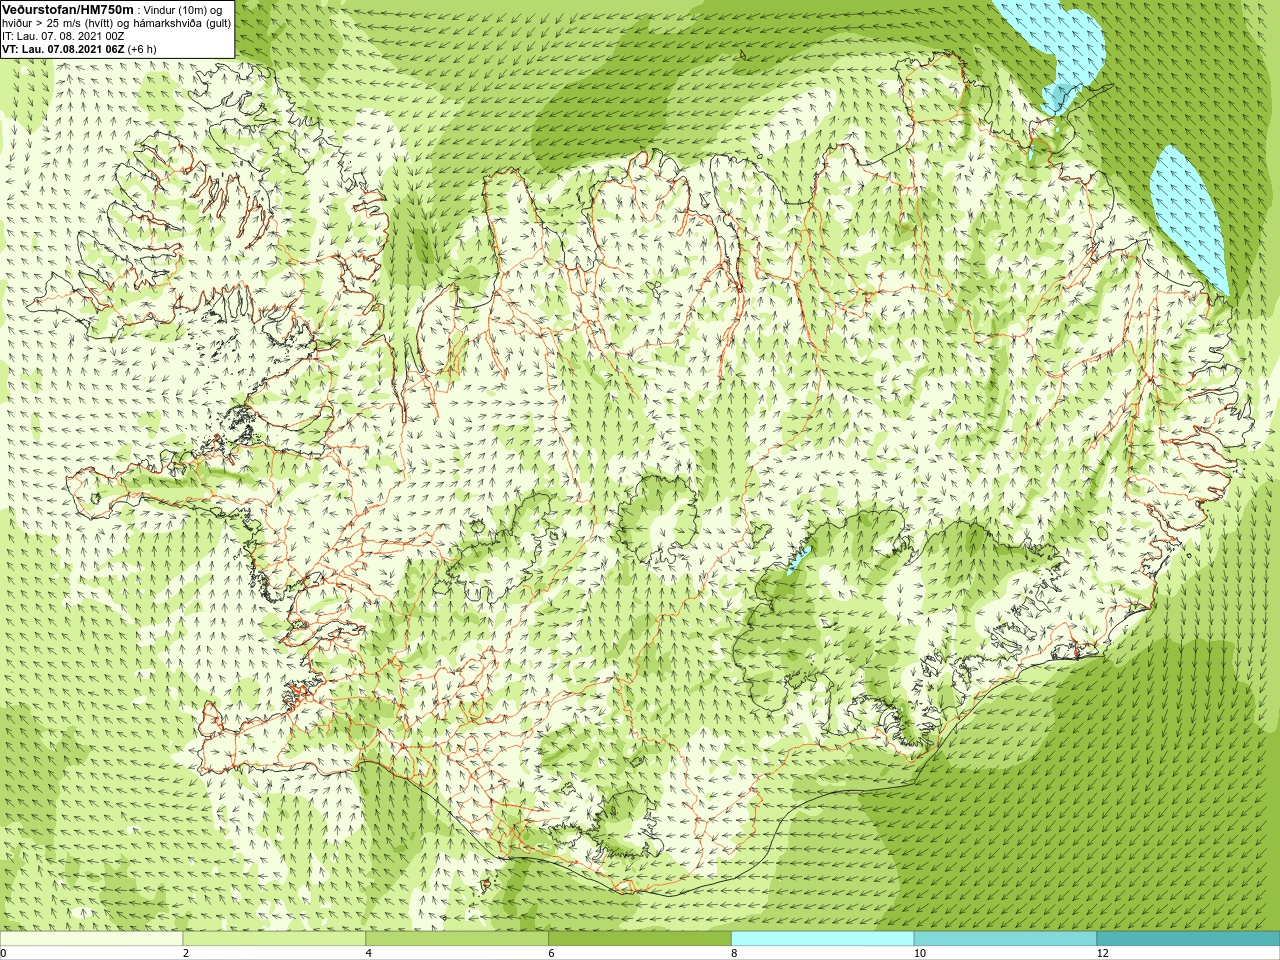Click the '12' label on the wind scale
The image size is (1280, 960).
(1103, 953)
